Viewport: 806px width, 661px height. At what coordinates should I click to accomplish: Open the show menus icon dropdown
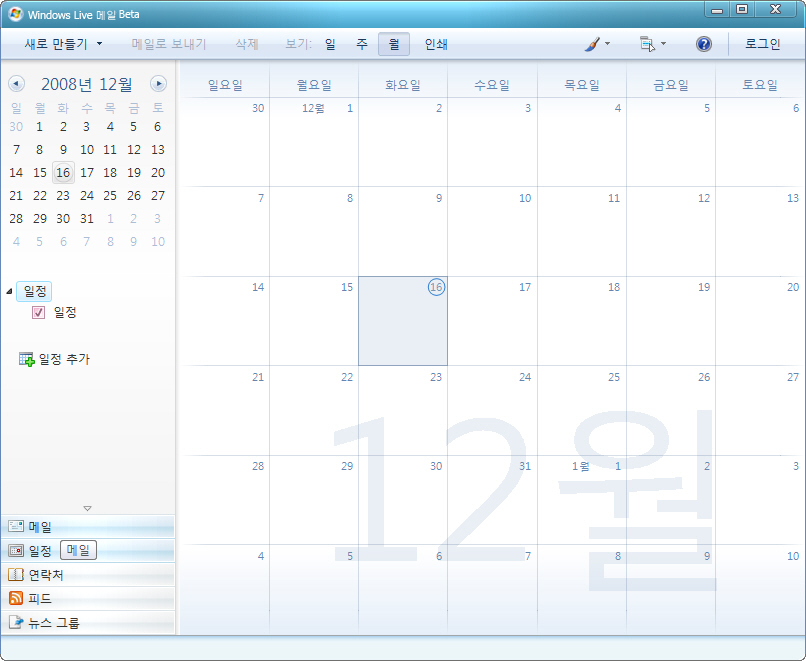(652, 44)
